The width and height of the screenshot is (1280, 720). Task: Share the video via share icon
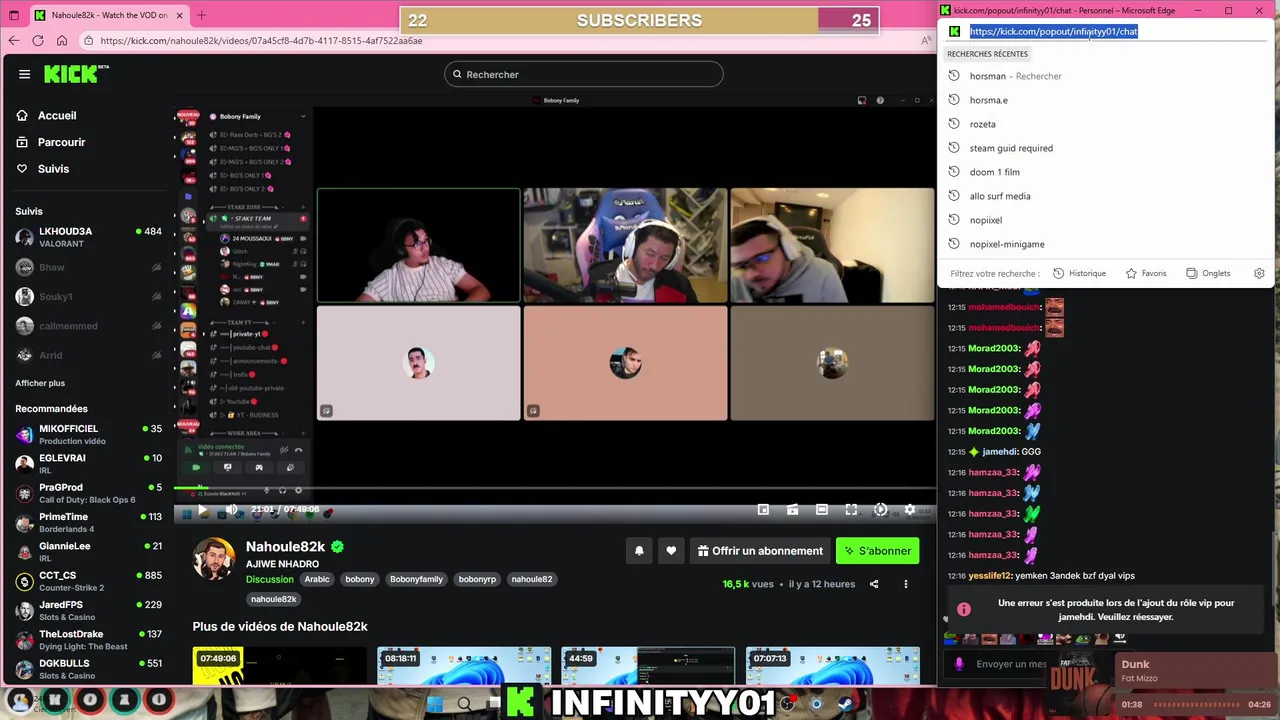tap(874, 584)
